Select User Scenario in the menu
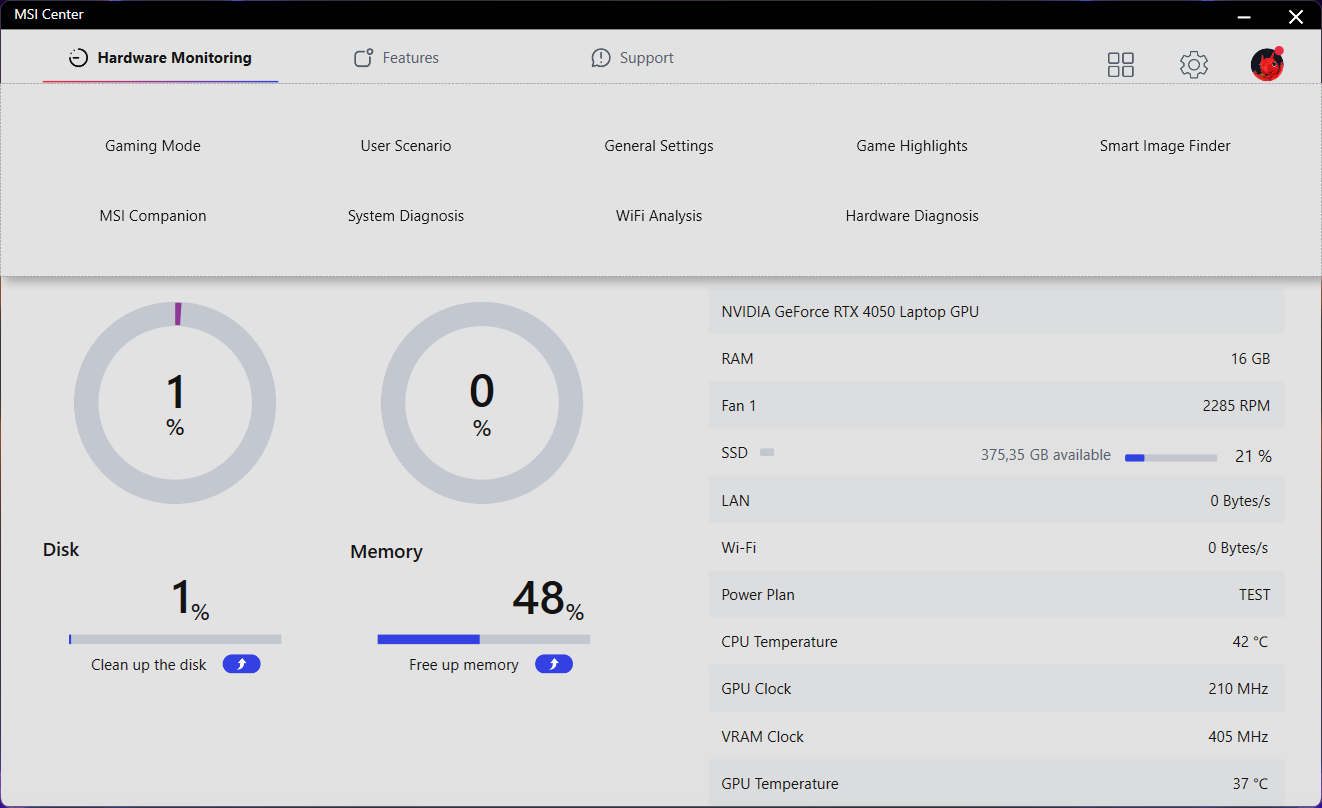 pyautogui.click(x=406, y=146)
